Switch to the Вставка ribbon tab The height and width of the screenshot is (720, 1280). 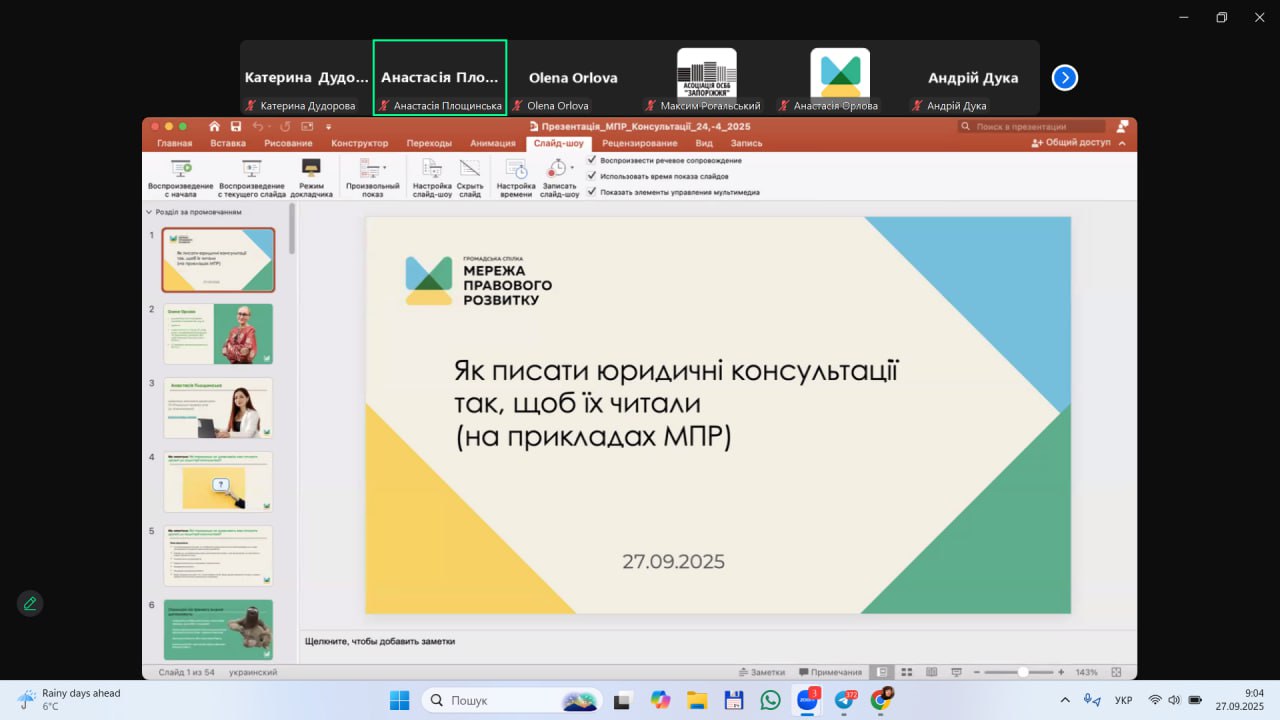point(228,143)
